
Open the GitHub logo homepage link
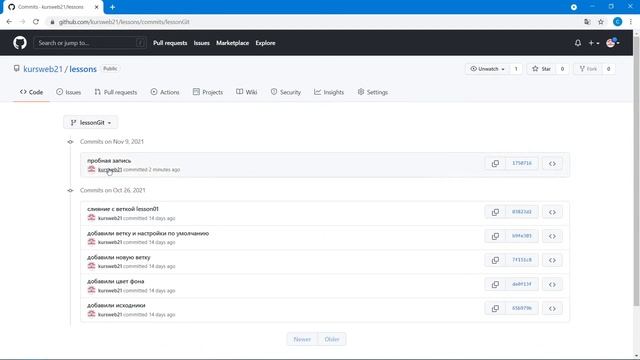[x=20, y=42]
